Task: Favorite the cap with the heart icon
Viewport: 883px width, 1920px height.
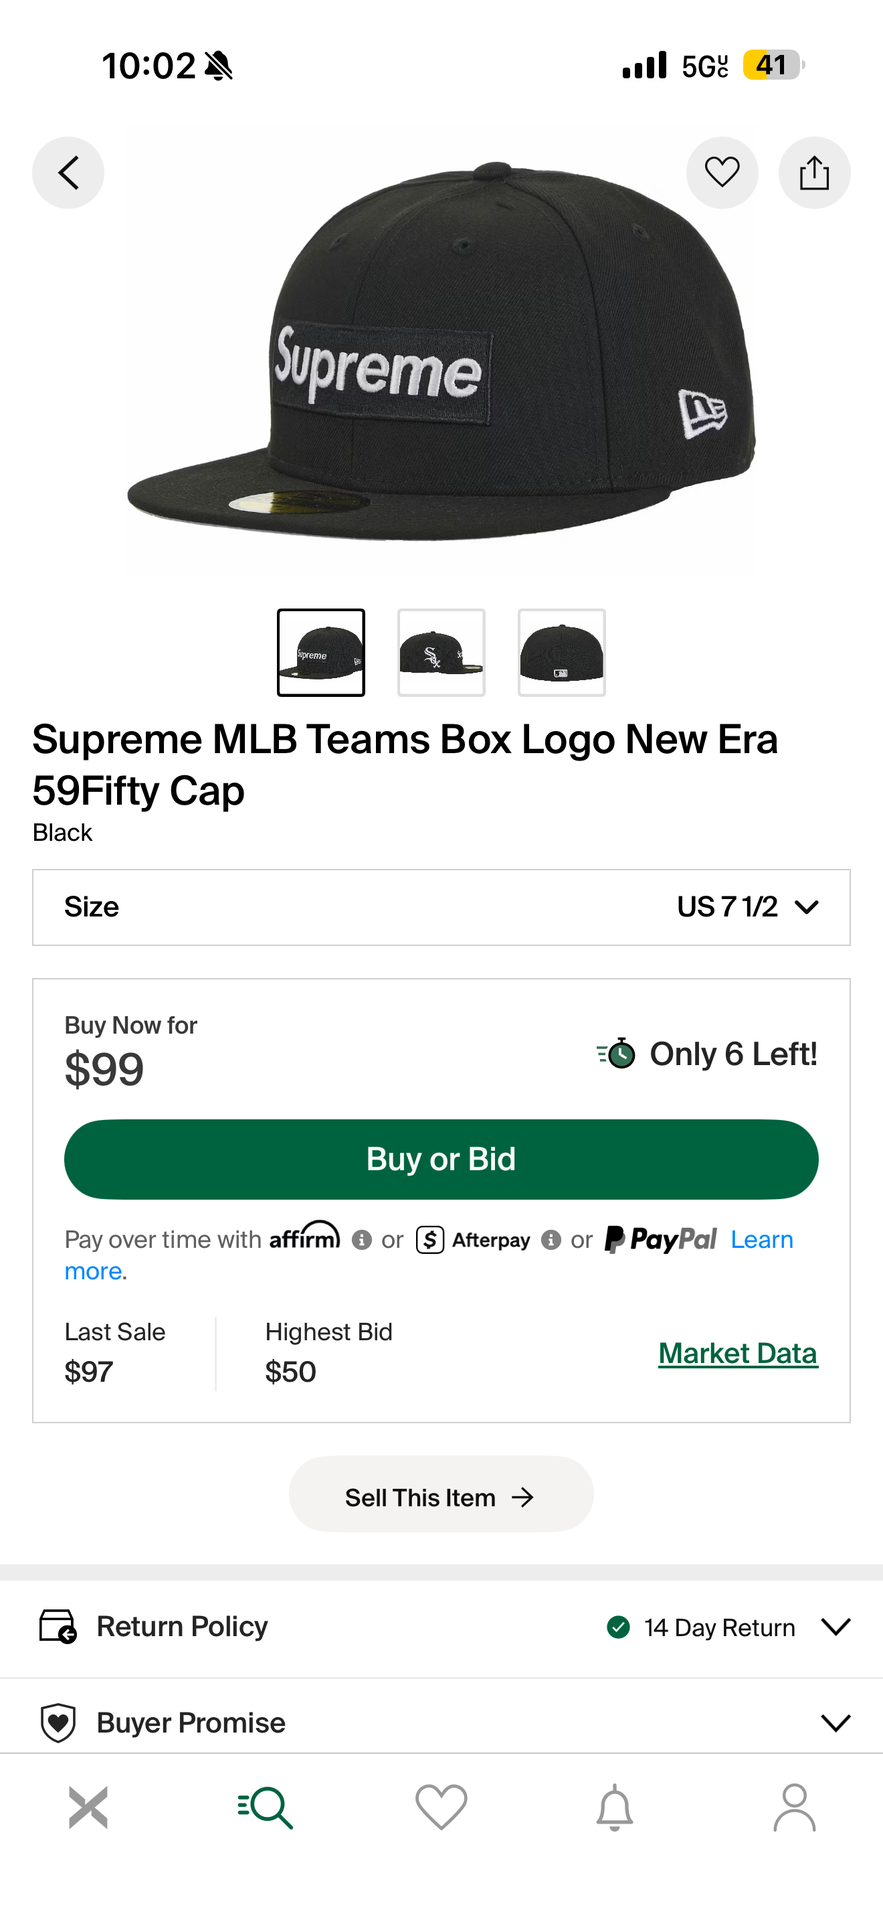Action: pyautogui.click(x=722, y=173)
